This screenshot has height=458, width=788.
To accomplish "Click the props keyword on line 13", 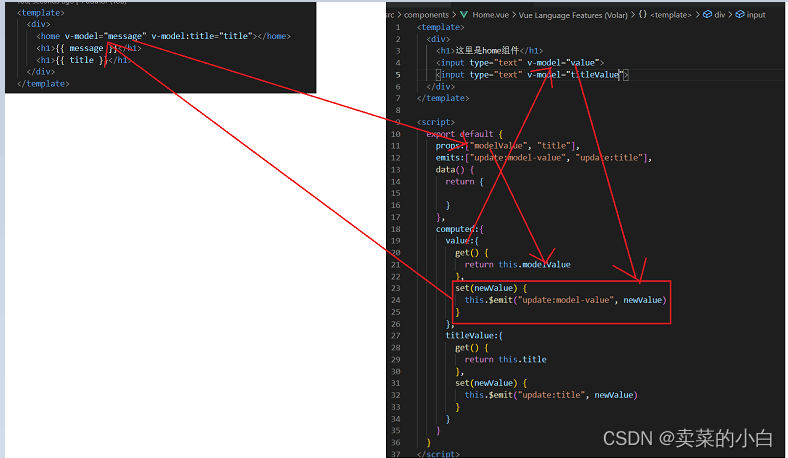I will coord(448,146).
